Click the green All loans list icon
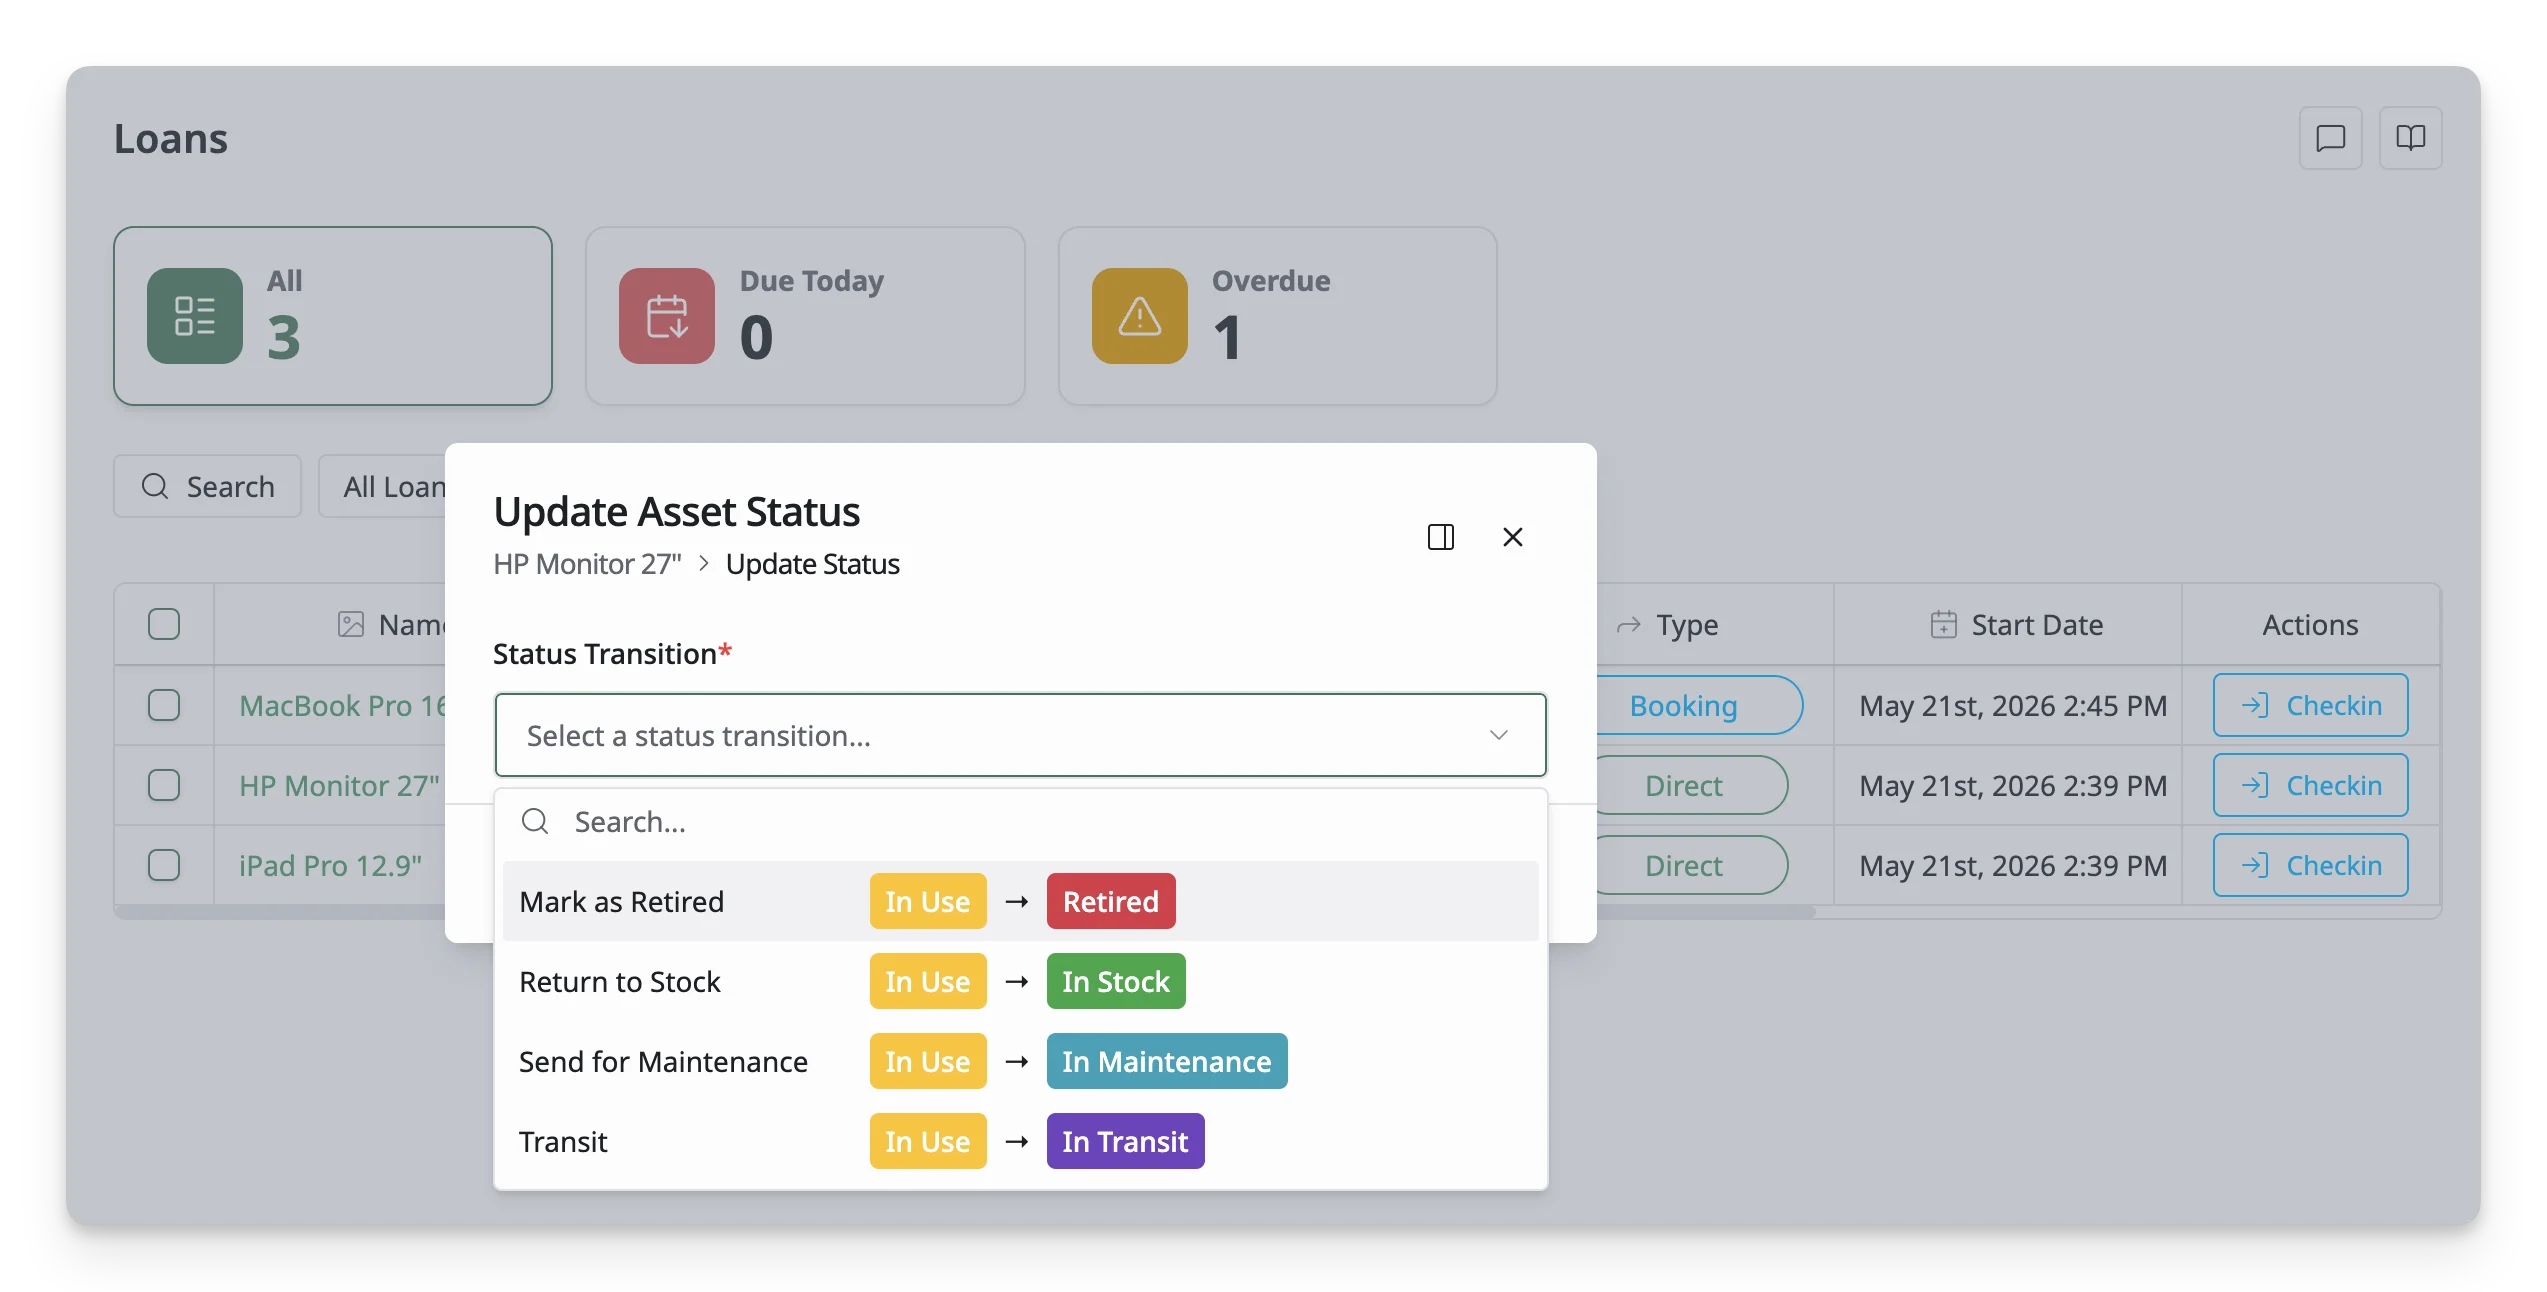2547x1292 pixels. click(195, 316)
